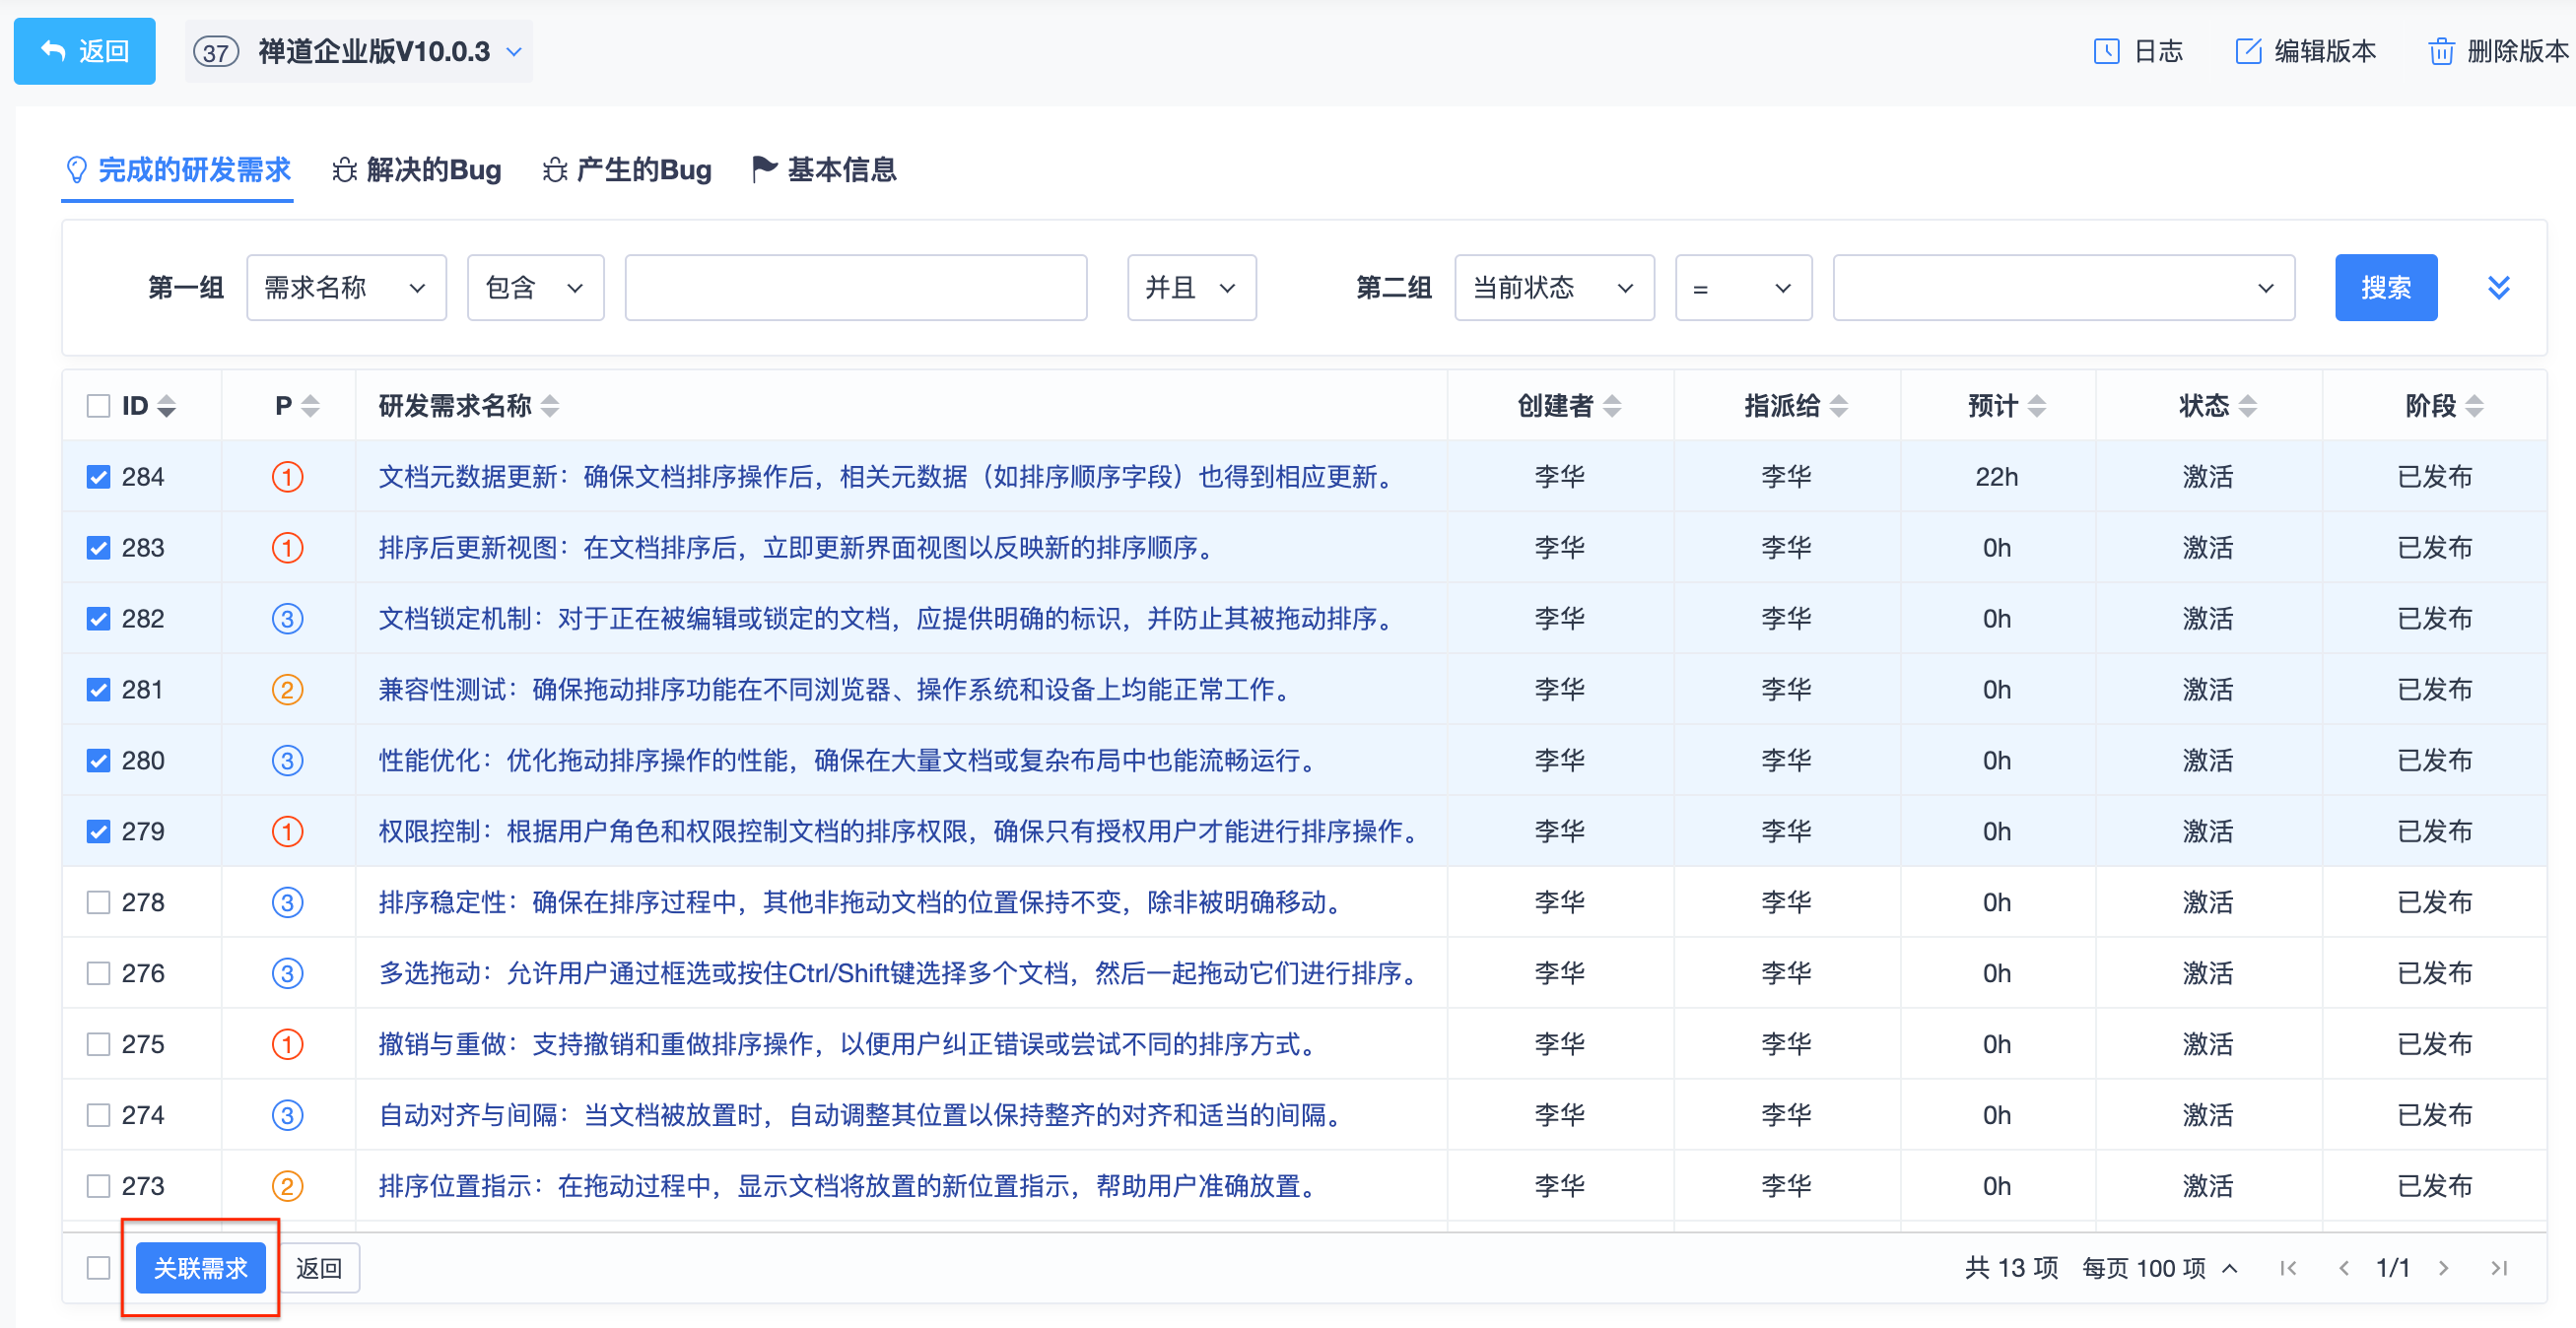Switch to the 基本信息 tab
Screen dimensions: 2576x1328
click(x=824, y=170)
